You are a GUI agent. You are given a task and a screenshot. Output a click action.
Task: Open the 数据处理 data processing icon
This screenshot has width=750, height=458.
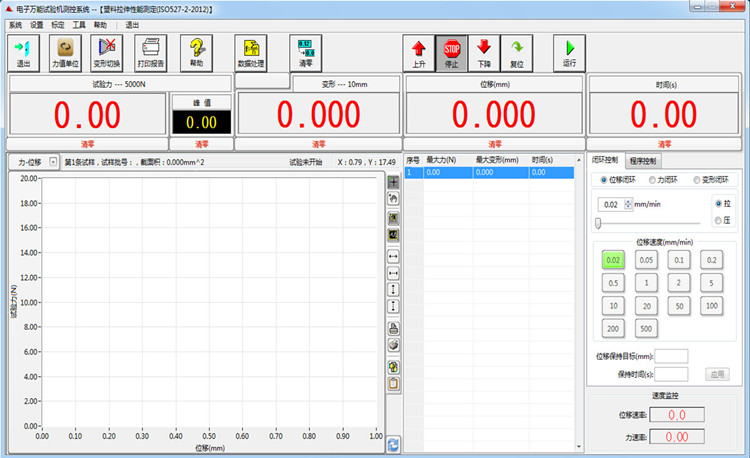251,53
